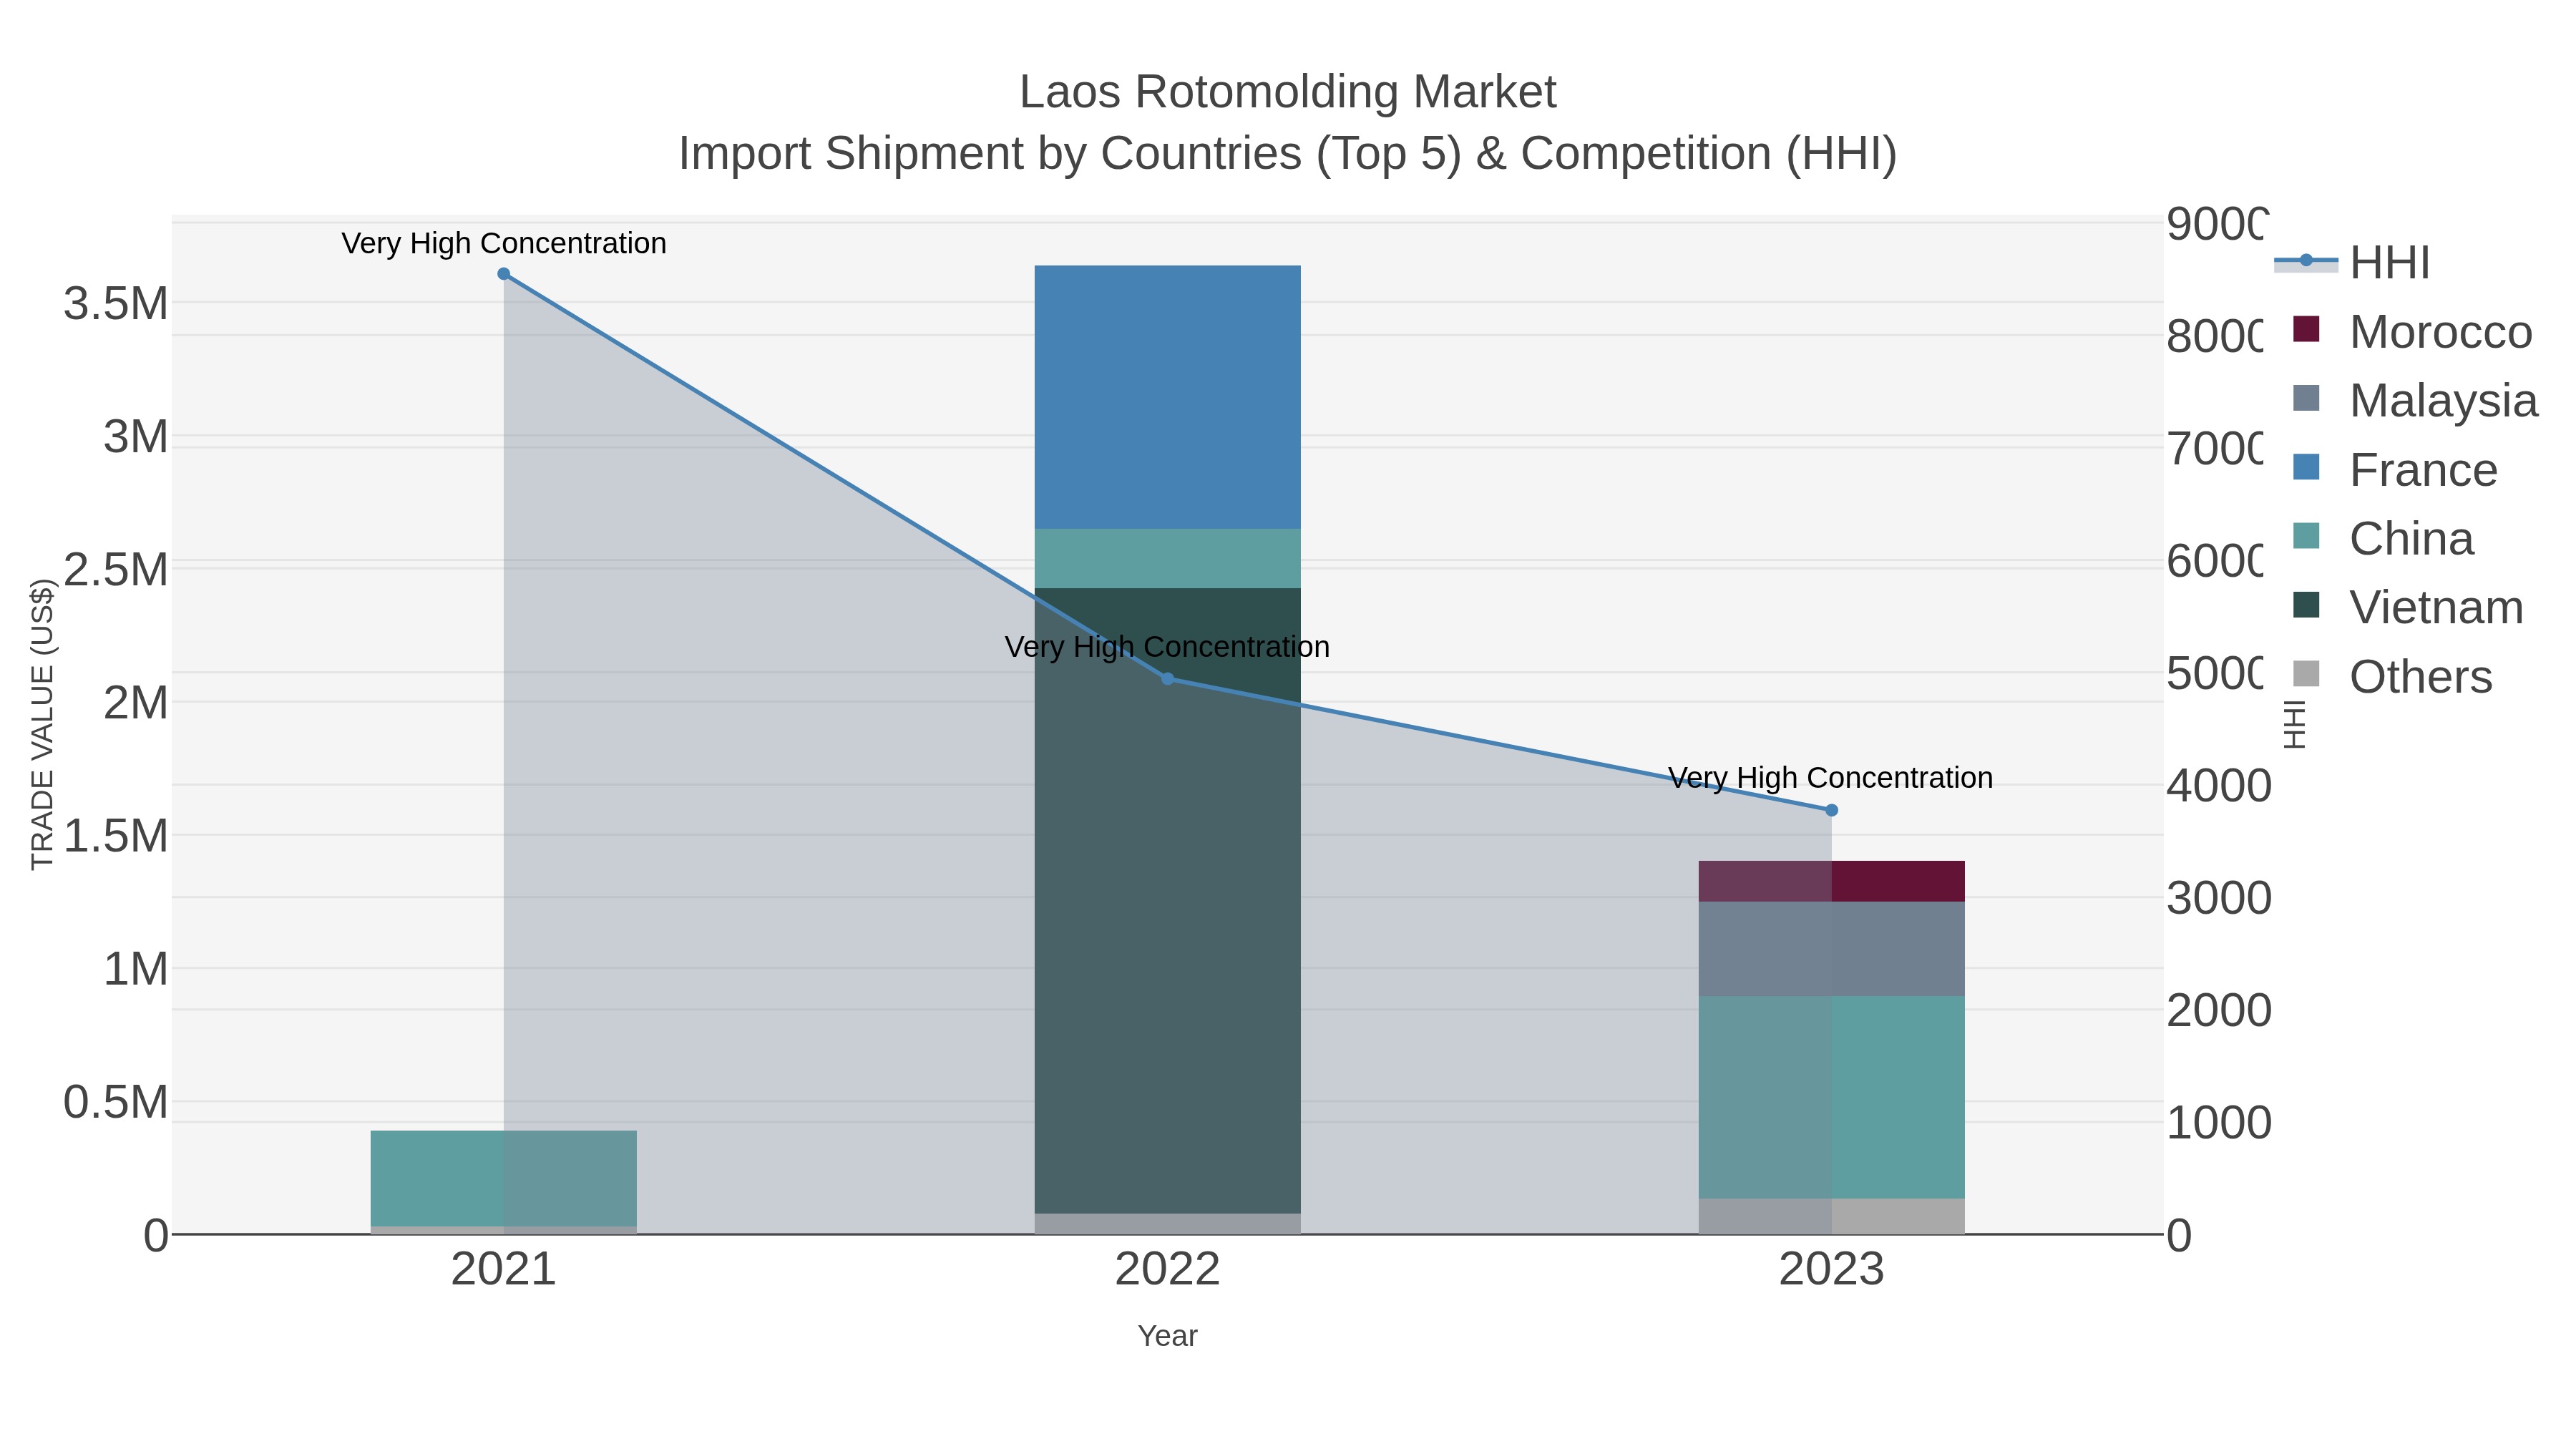Click the Year axis title
Image resolution: width=2576 pixels, height=1449 pixels.
point(1167,1336)
